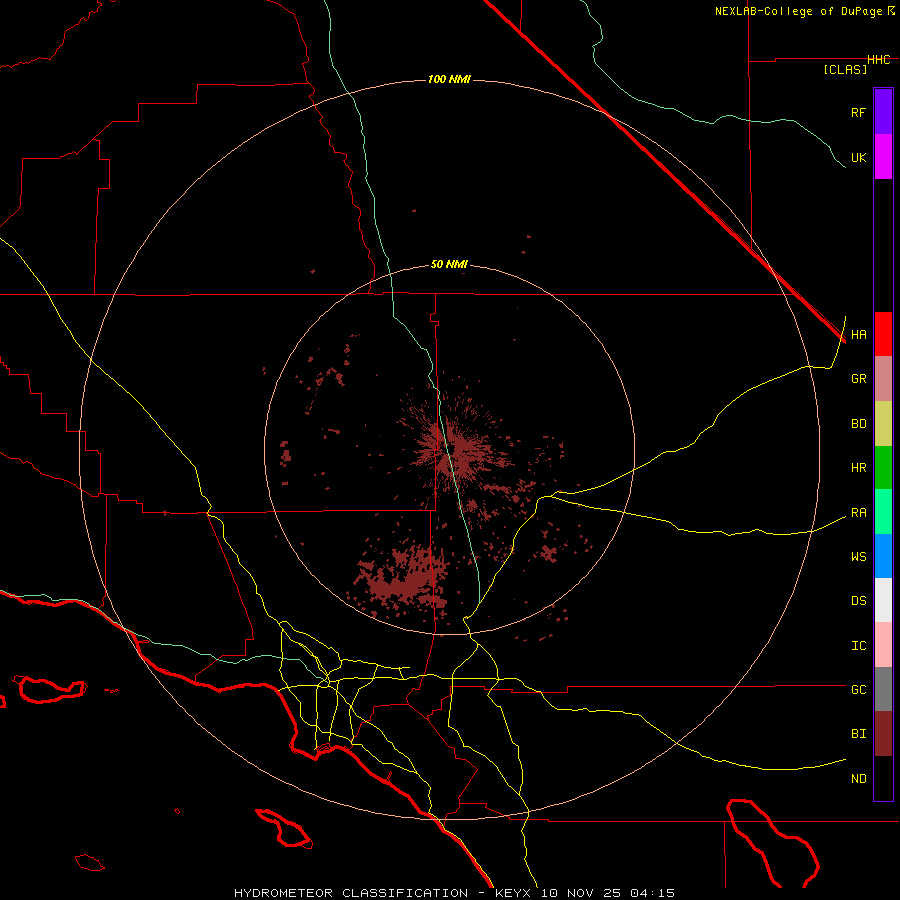This screenshot has height=900, width=900.
Task: Click the HA legend label
Action: (x=858, y=335)
